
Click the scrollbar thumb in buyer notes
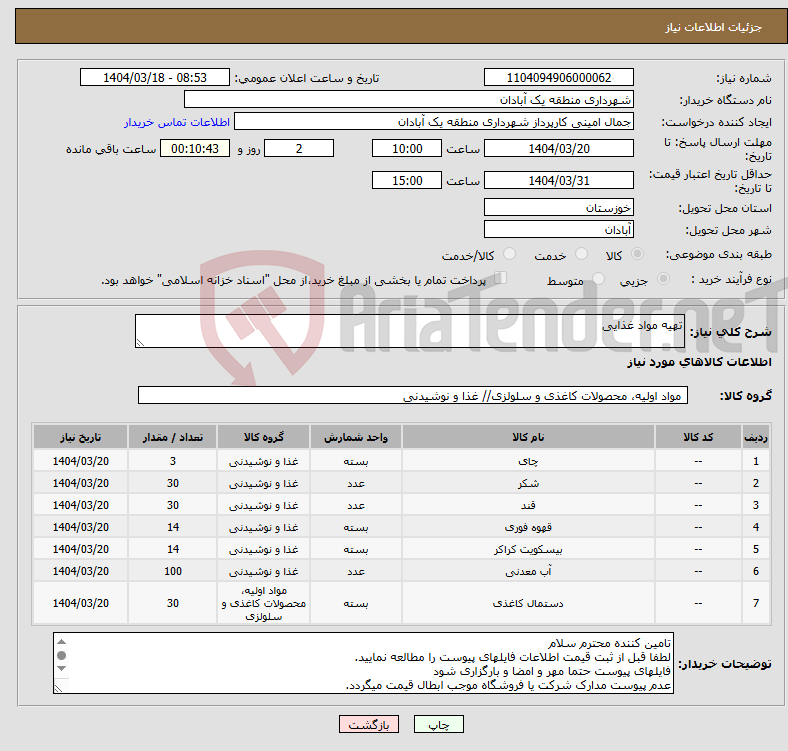click(61, 655)
